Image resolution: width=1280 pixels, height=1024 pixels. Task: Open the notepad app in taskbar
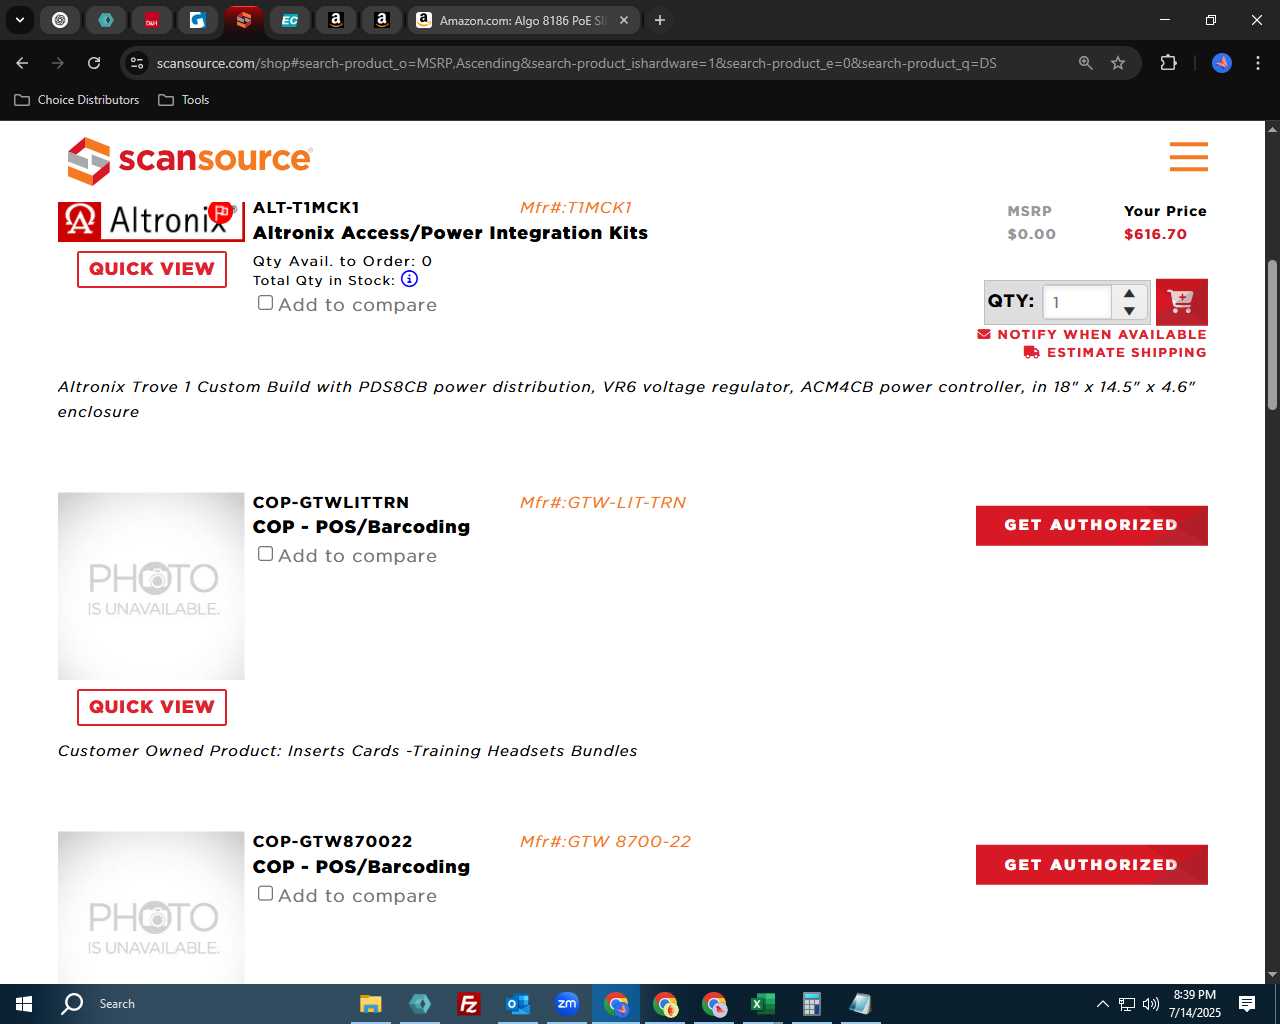860,1004
